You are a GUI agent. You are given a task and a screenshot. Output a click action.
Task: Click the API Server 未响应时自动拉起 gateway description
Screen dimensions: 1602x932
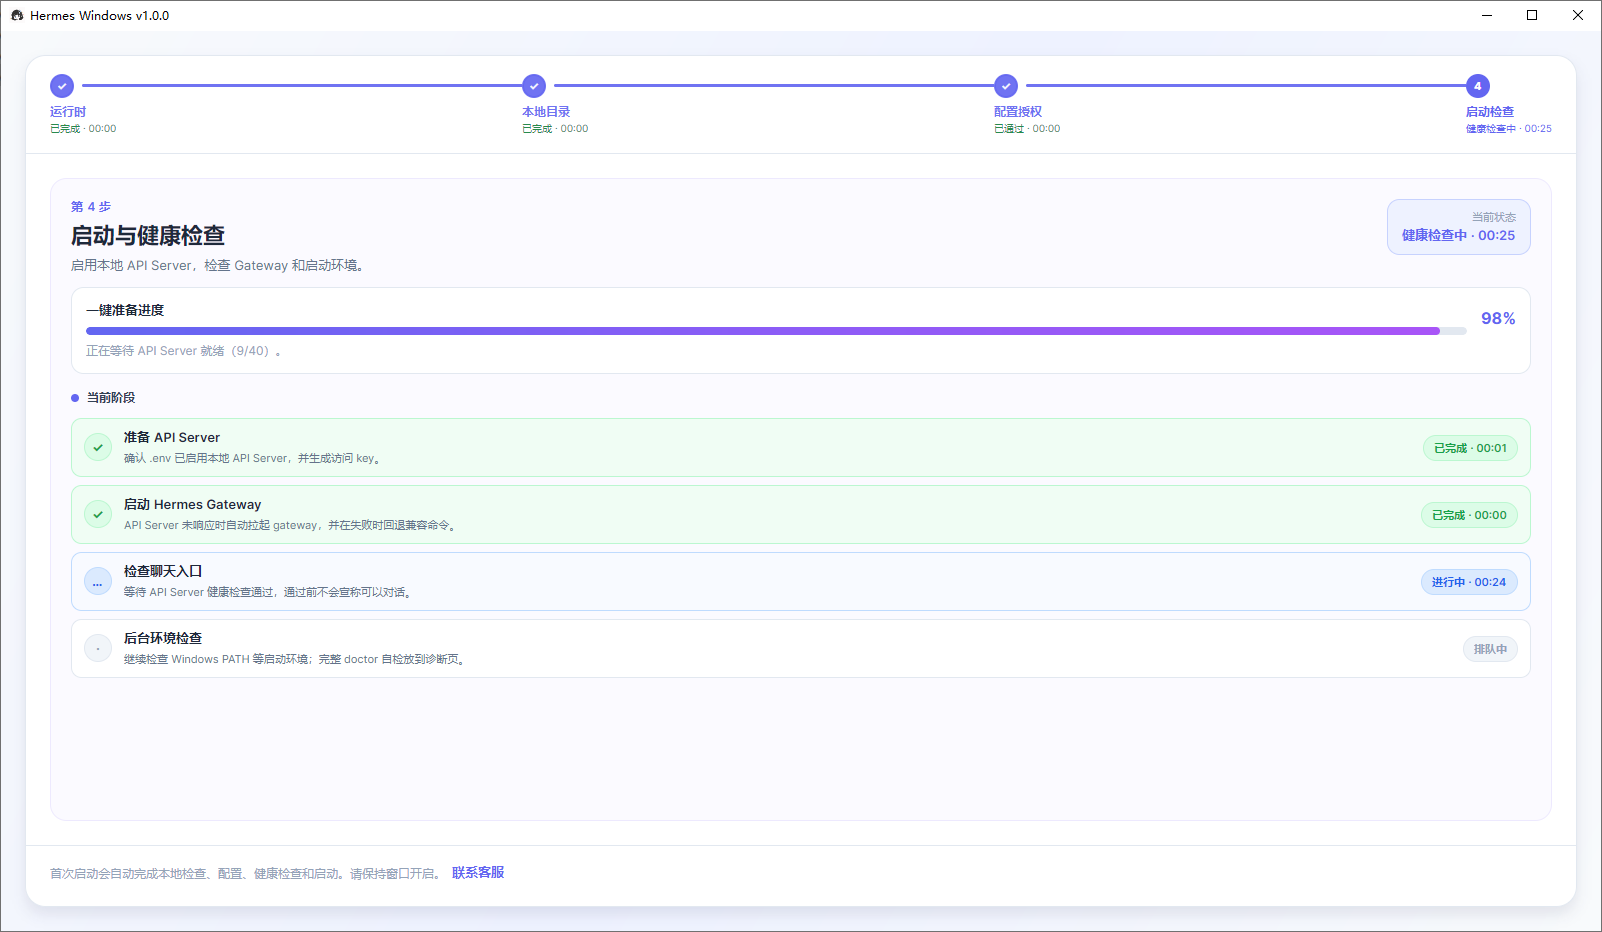point(291,526)
